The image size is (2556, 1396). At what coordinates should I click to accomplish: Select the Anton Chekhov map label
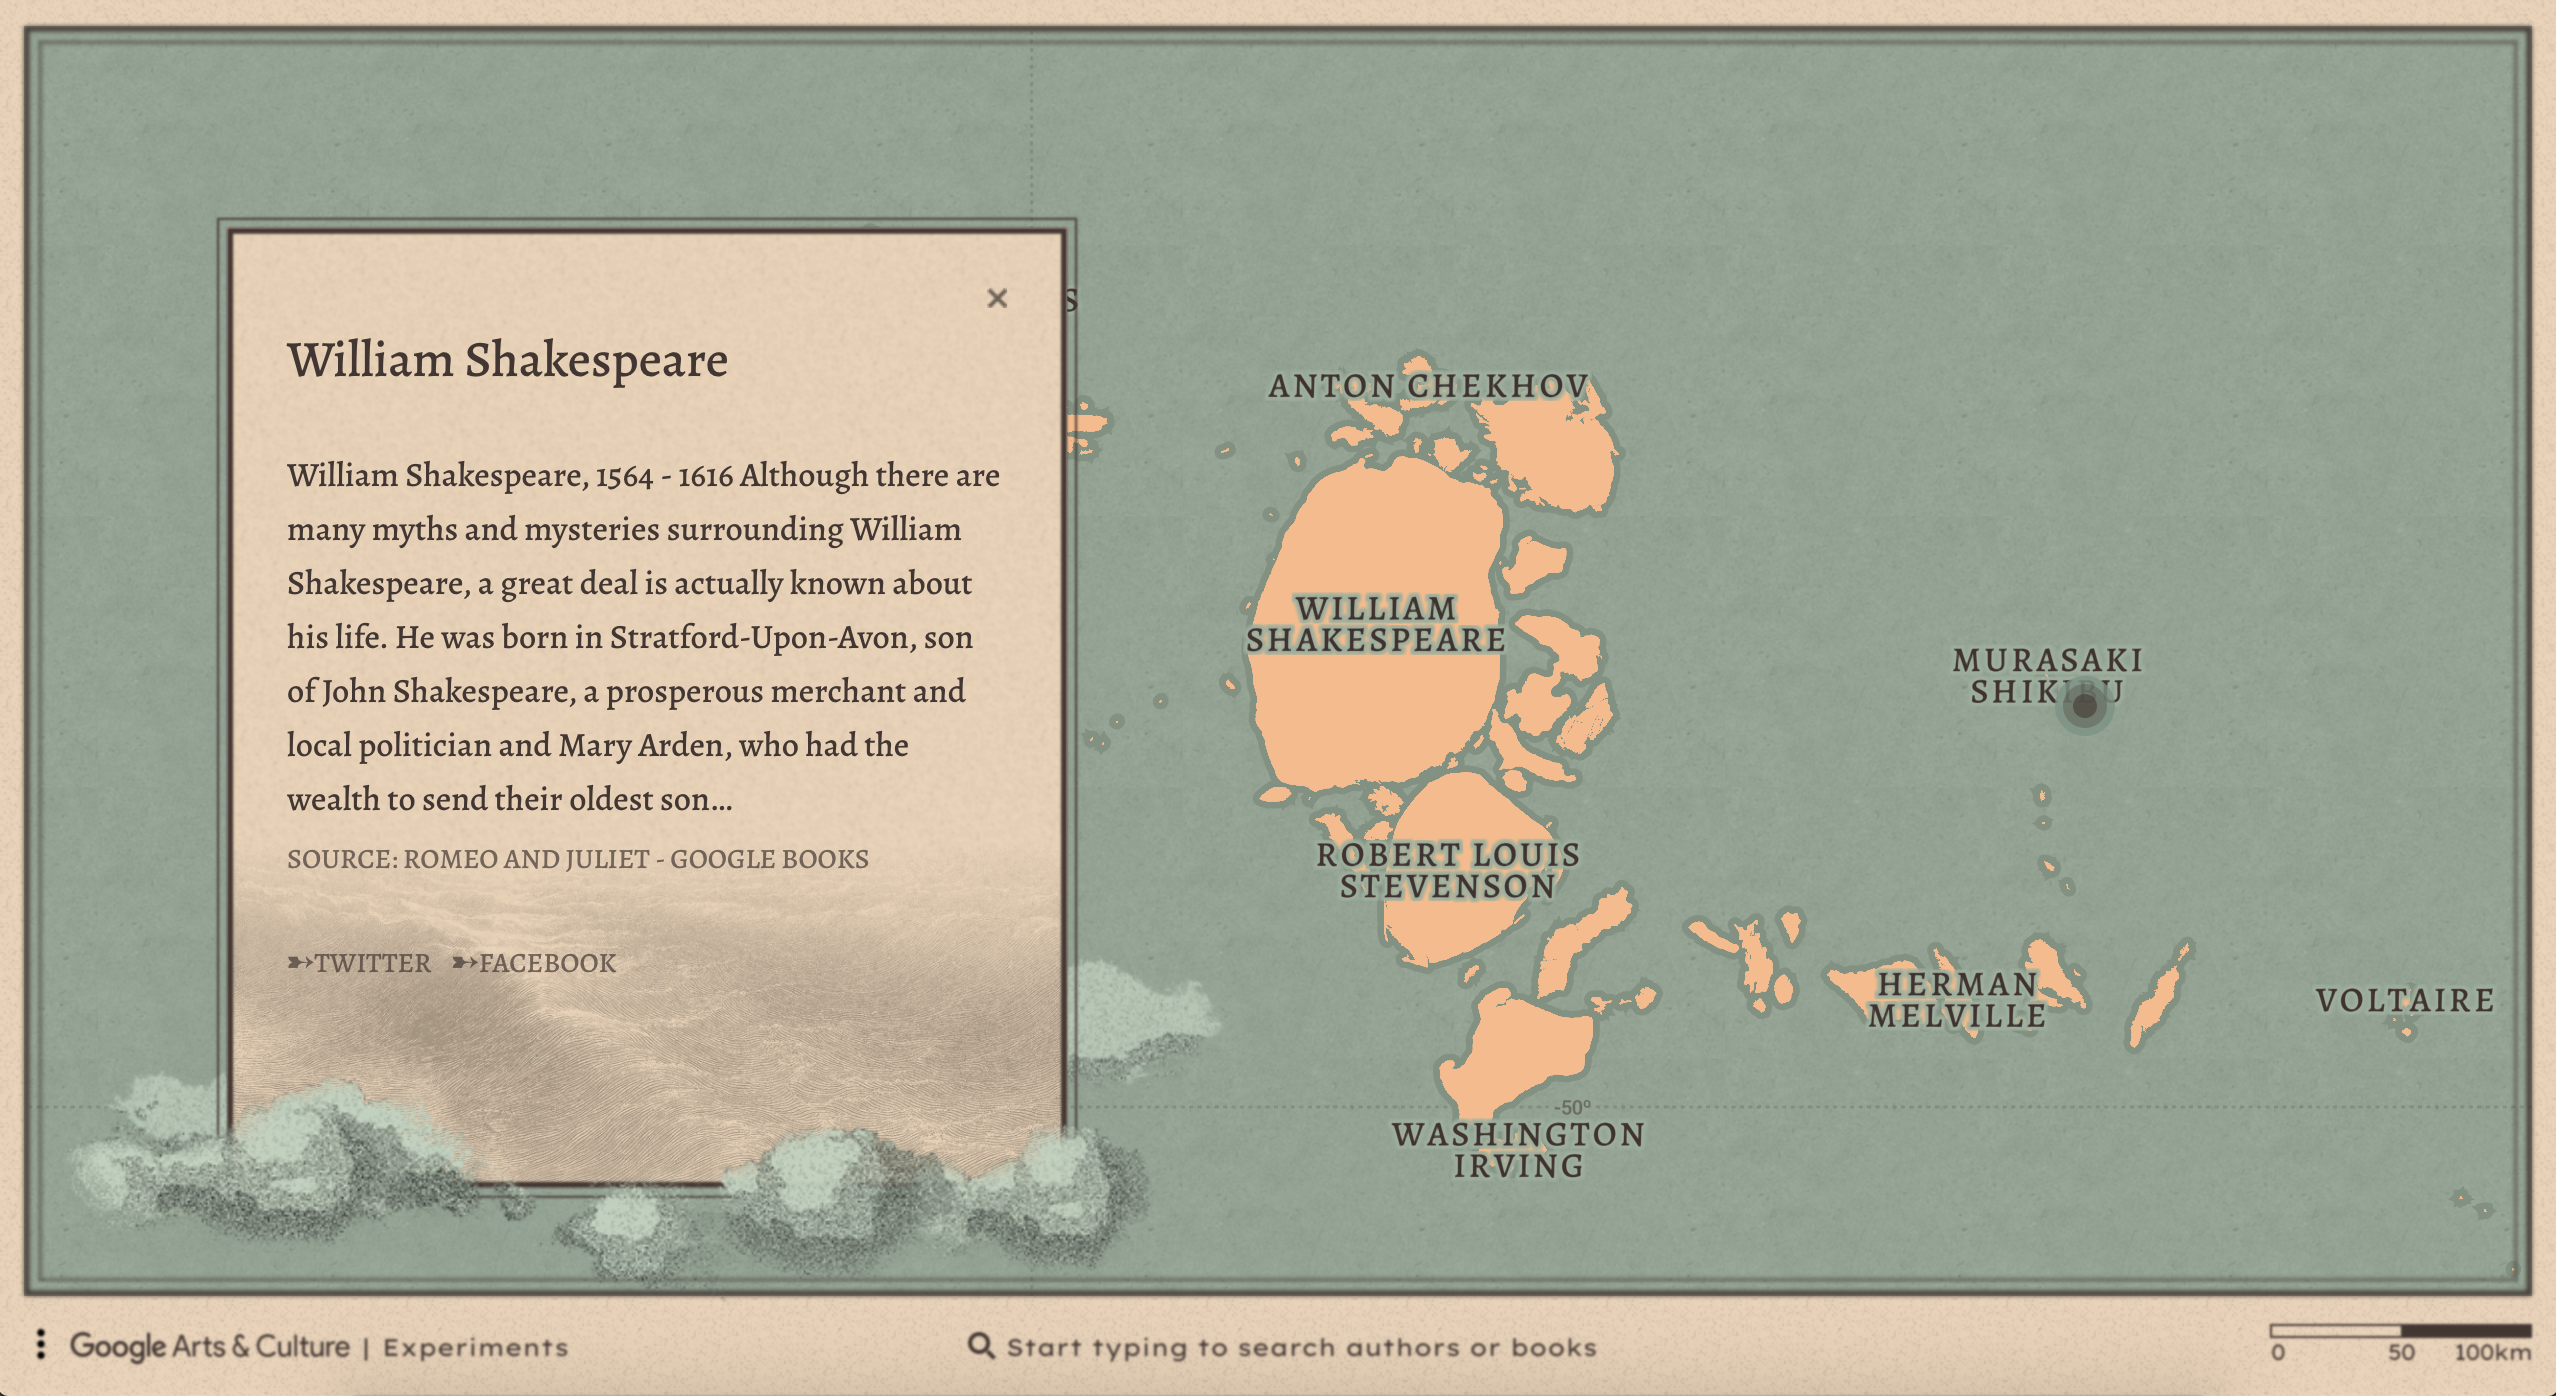[x=1428, y=386]
